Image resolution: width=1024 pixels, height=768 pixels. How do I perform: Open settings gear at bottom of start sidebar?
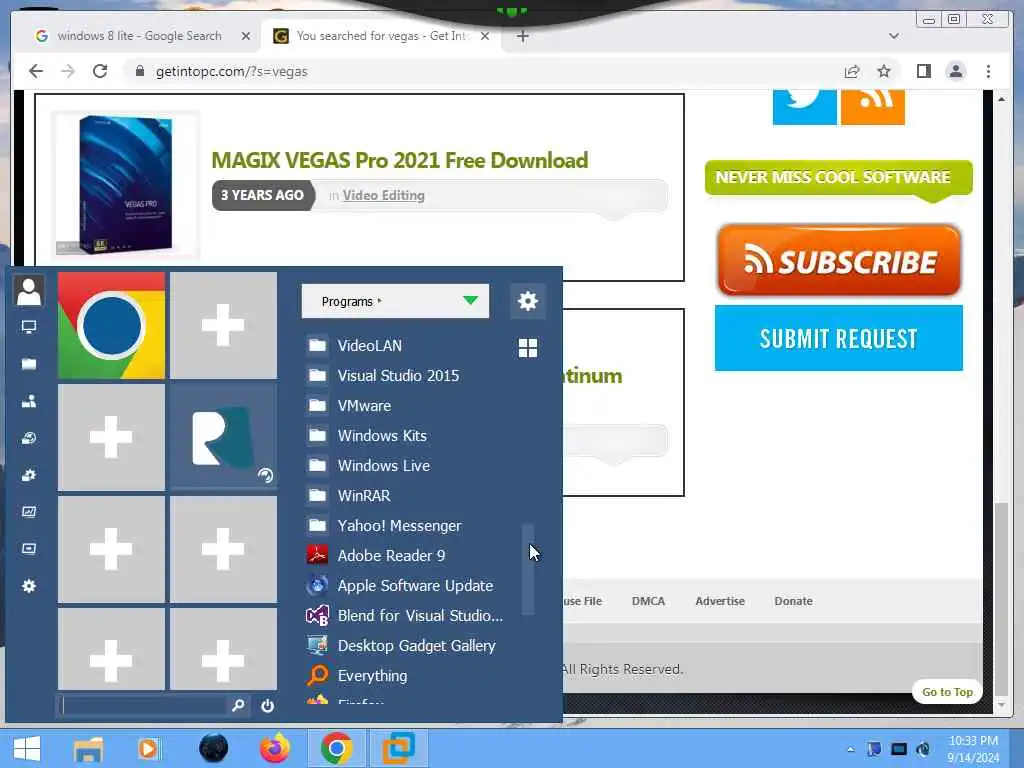tap(29, 586)
